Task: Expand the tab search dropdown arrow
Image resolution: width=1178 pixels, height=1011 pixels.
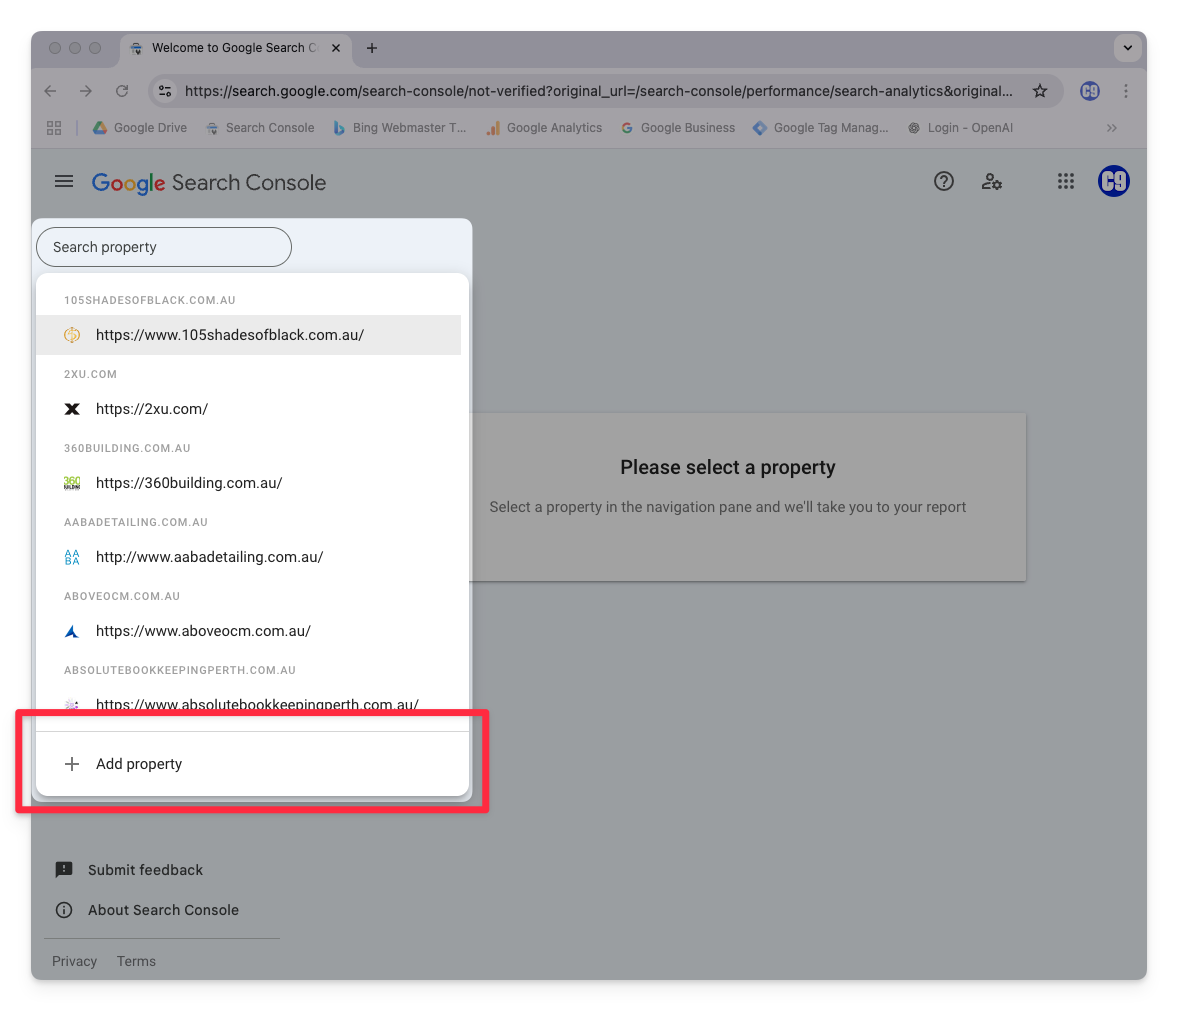Action: [1127, 48]
